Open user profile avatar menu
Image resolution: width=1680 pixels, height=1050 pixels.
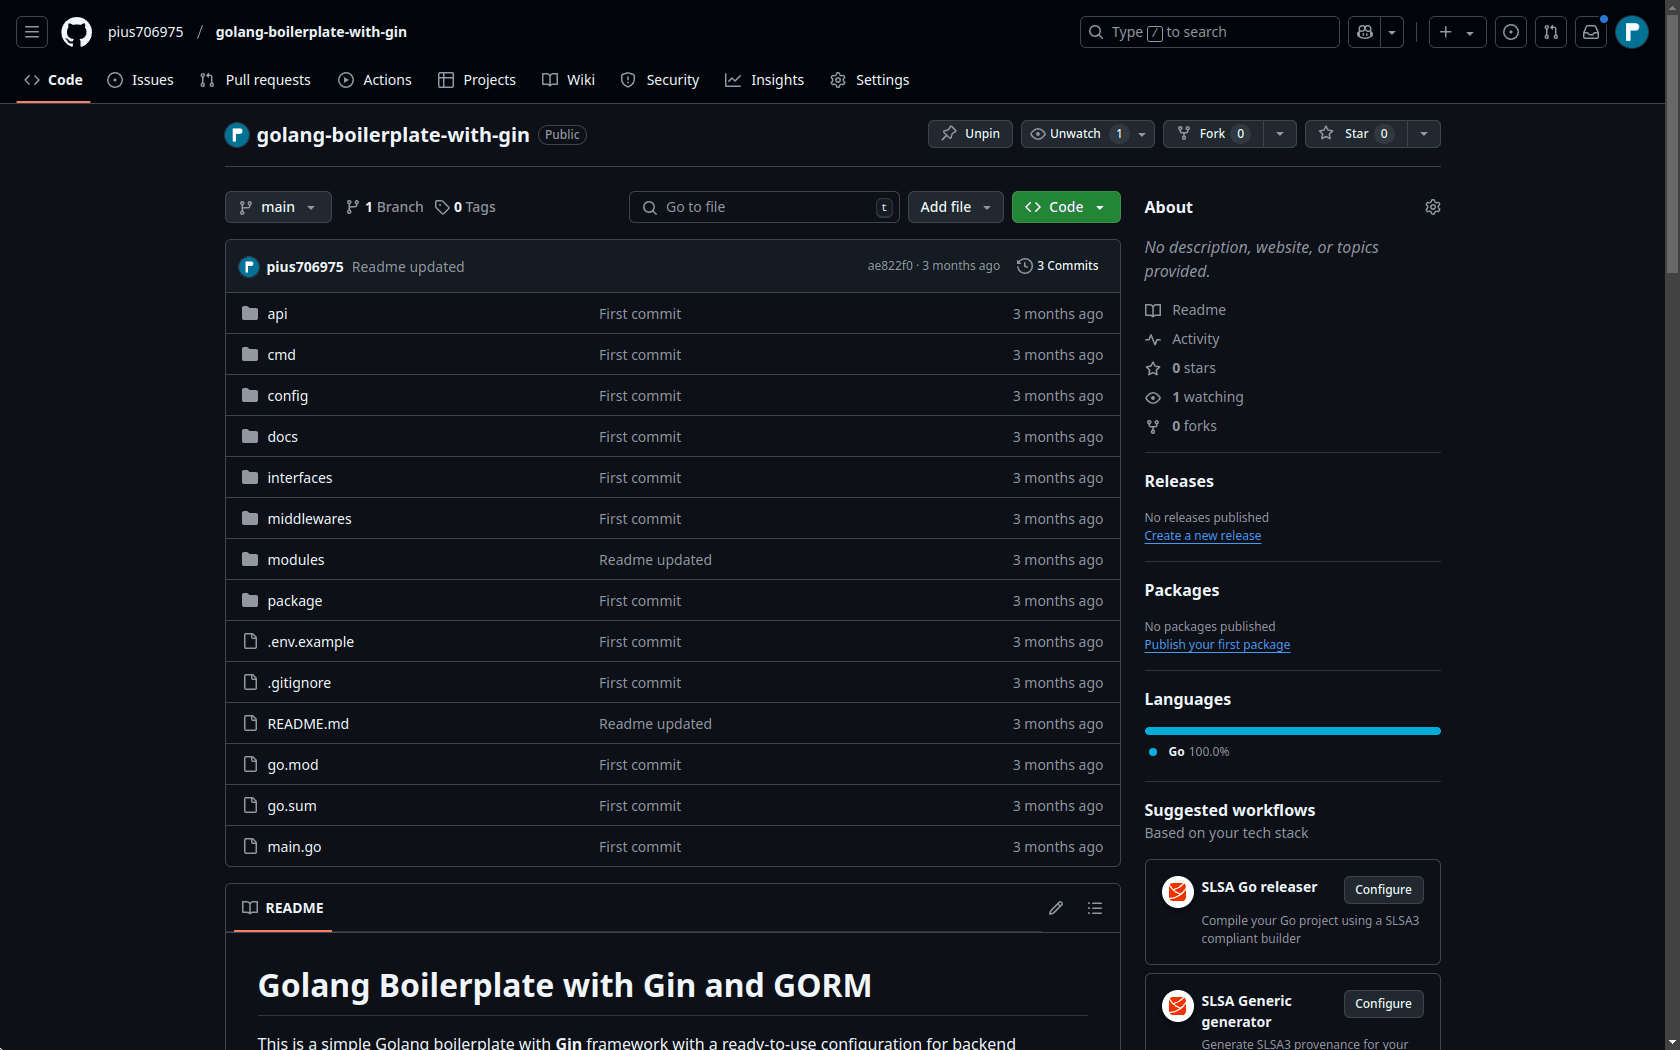pos(1632,32)
